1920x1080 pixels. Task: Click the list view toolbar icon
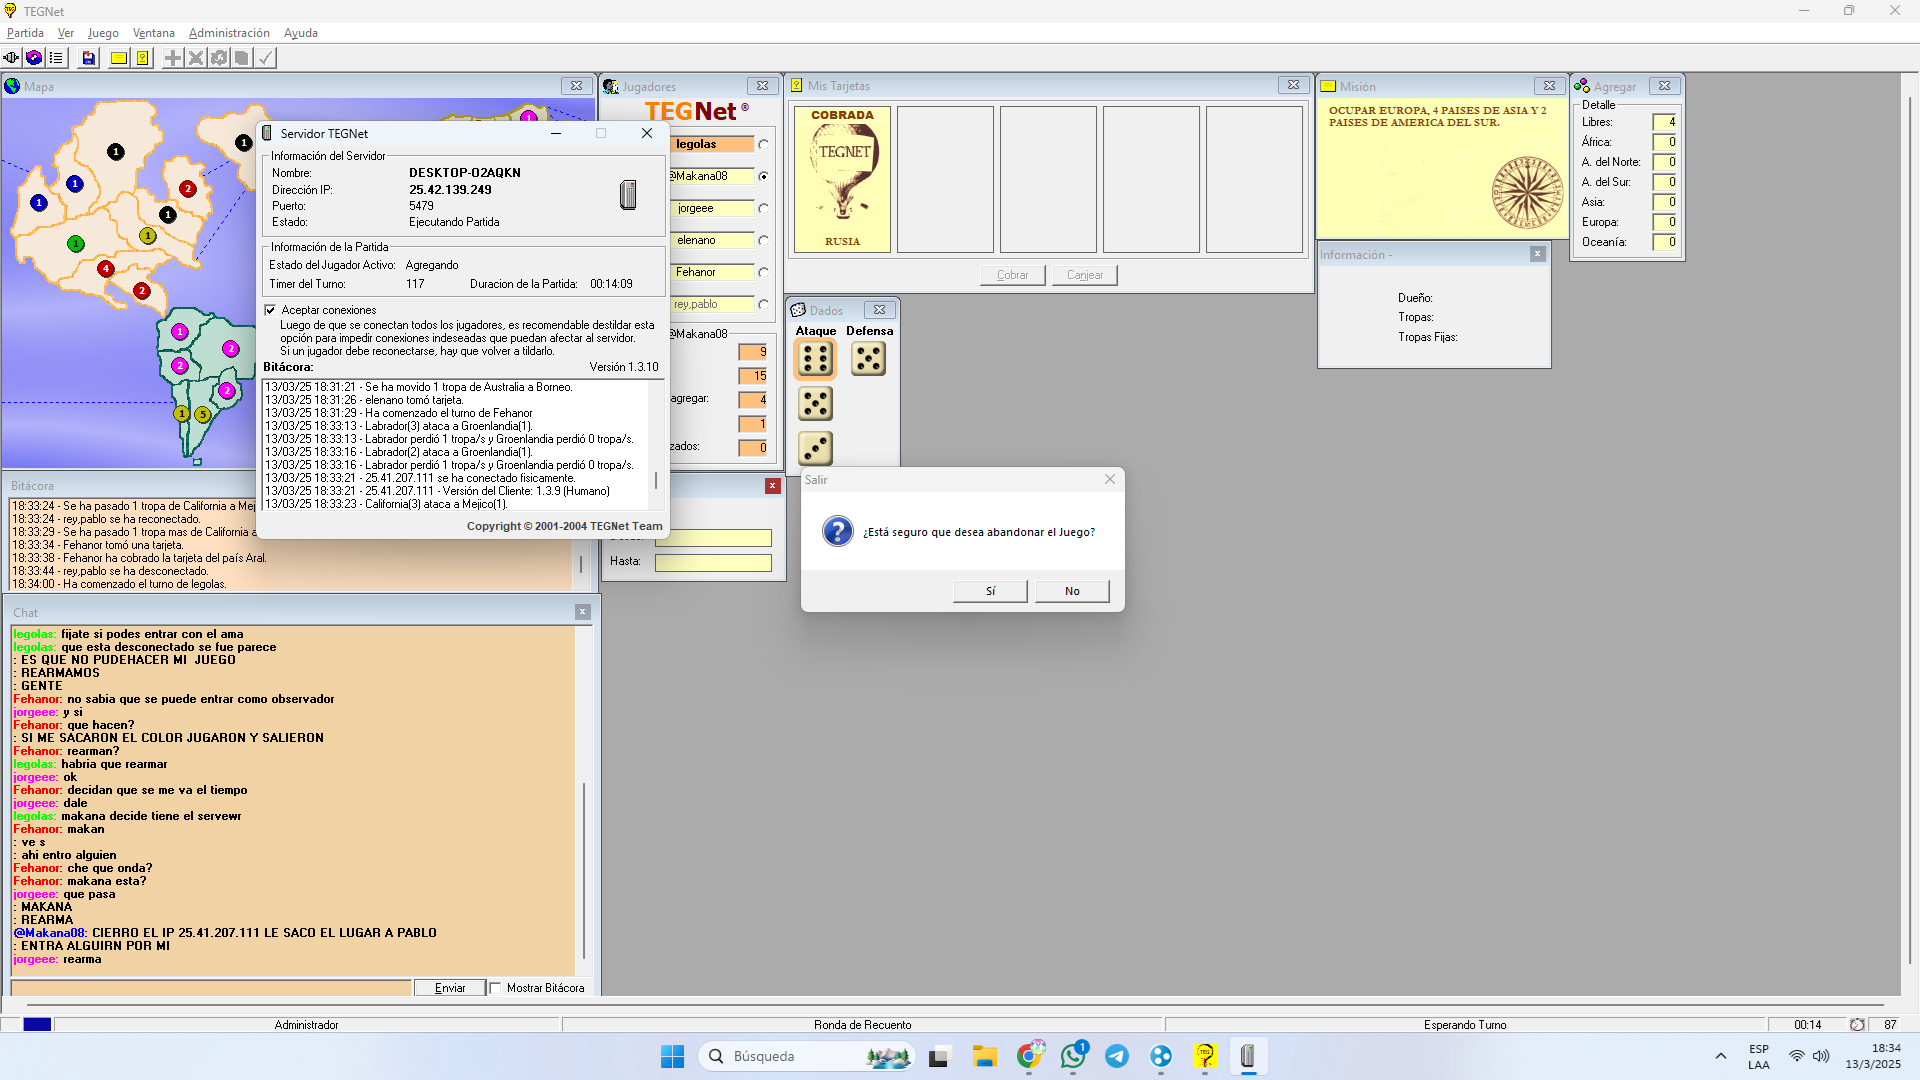(x=57, y=58)
